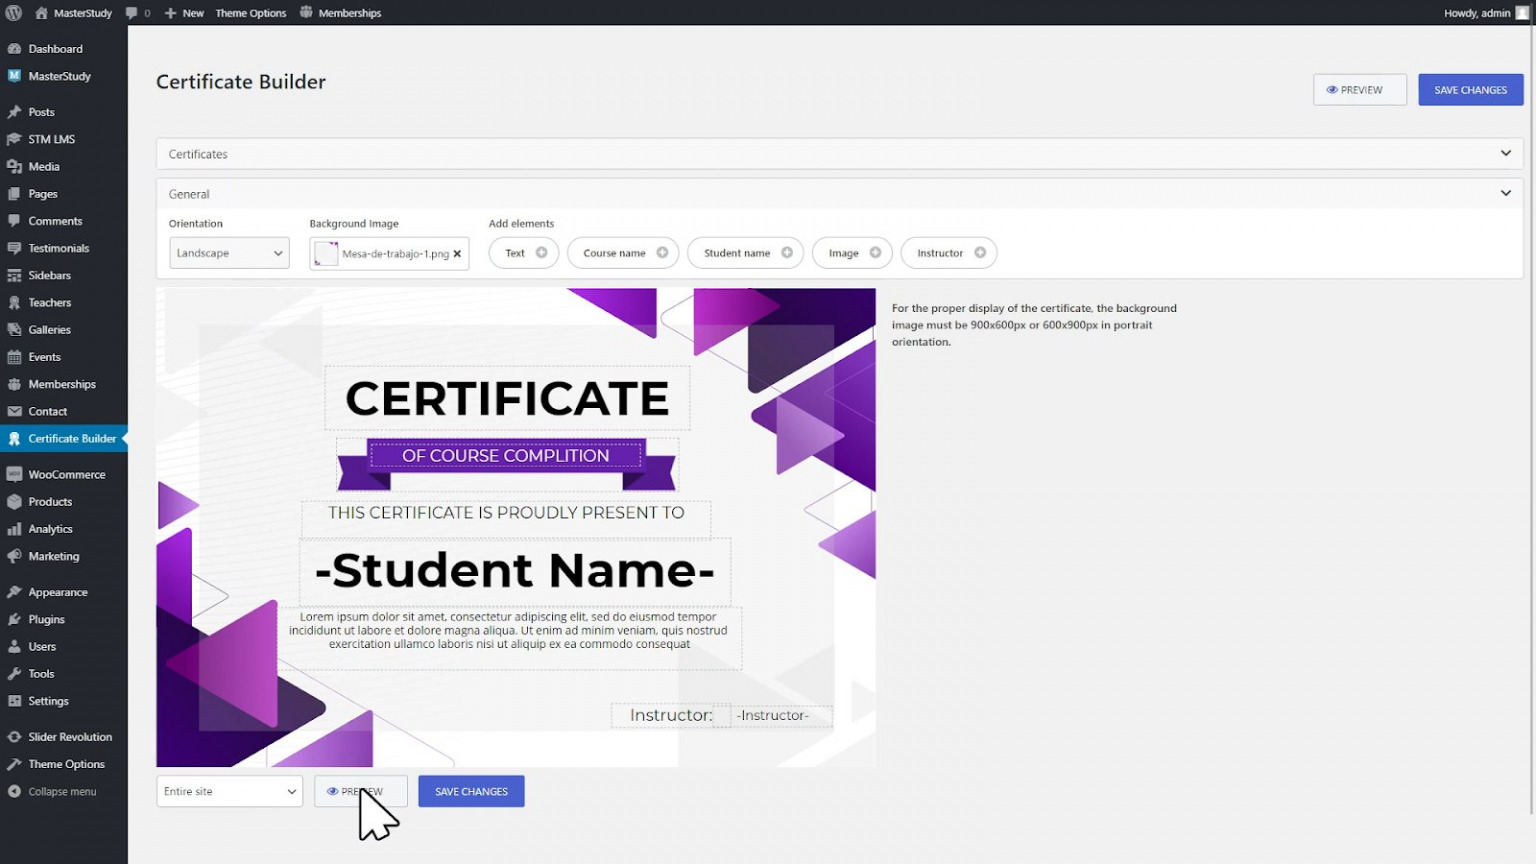Add the Student name element

click(744, 253)
